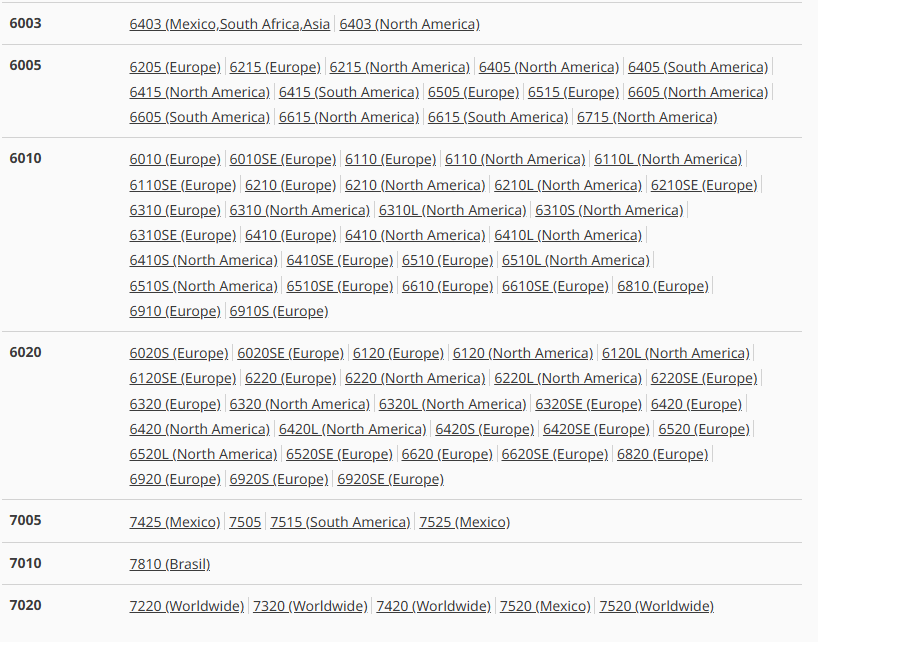
Task: Click the 6205 (Europe) link
Action: 175,67
